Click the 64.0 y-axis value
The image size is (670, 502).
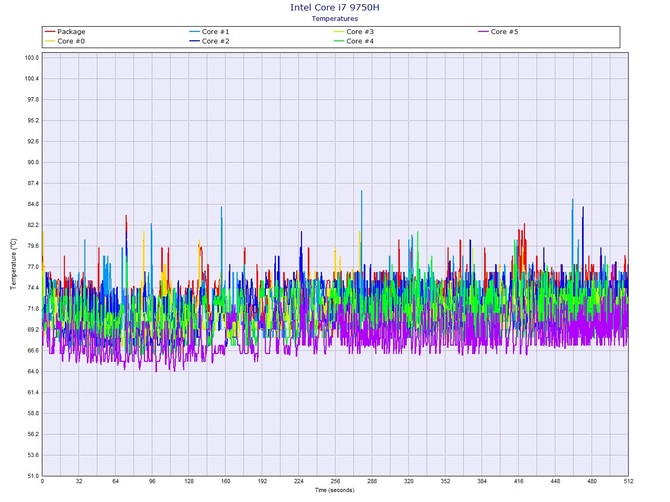tap(33, 372)
